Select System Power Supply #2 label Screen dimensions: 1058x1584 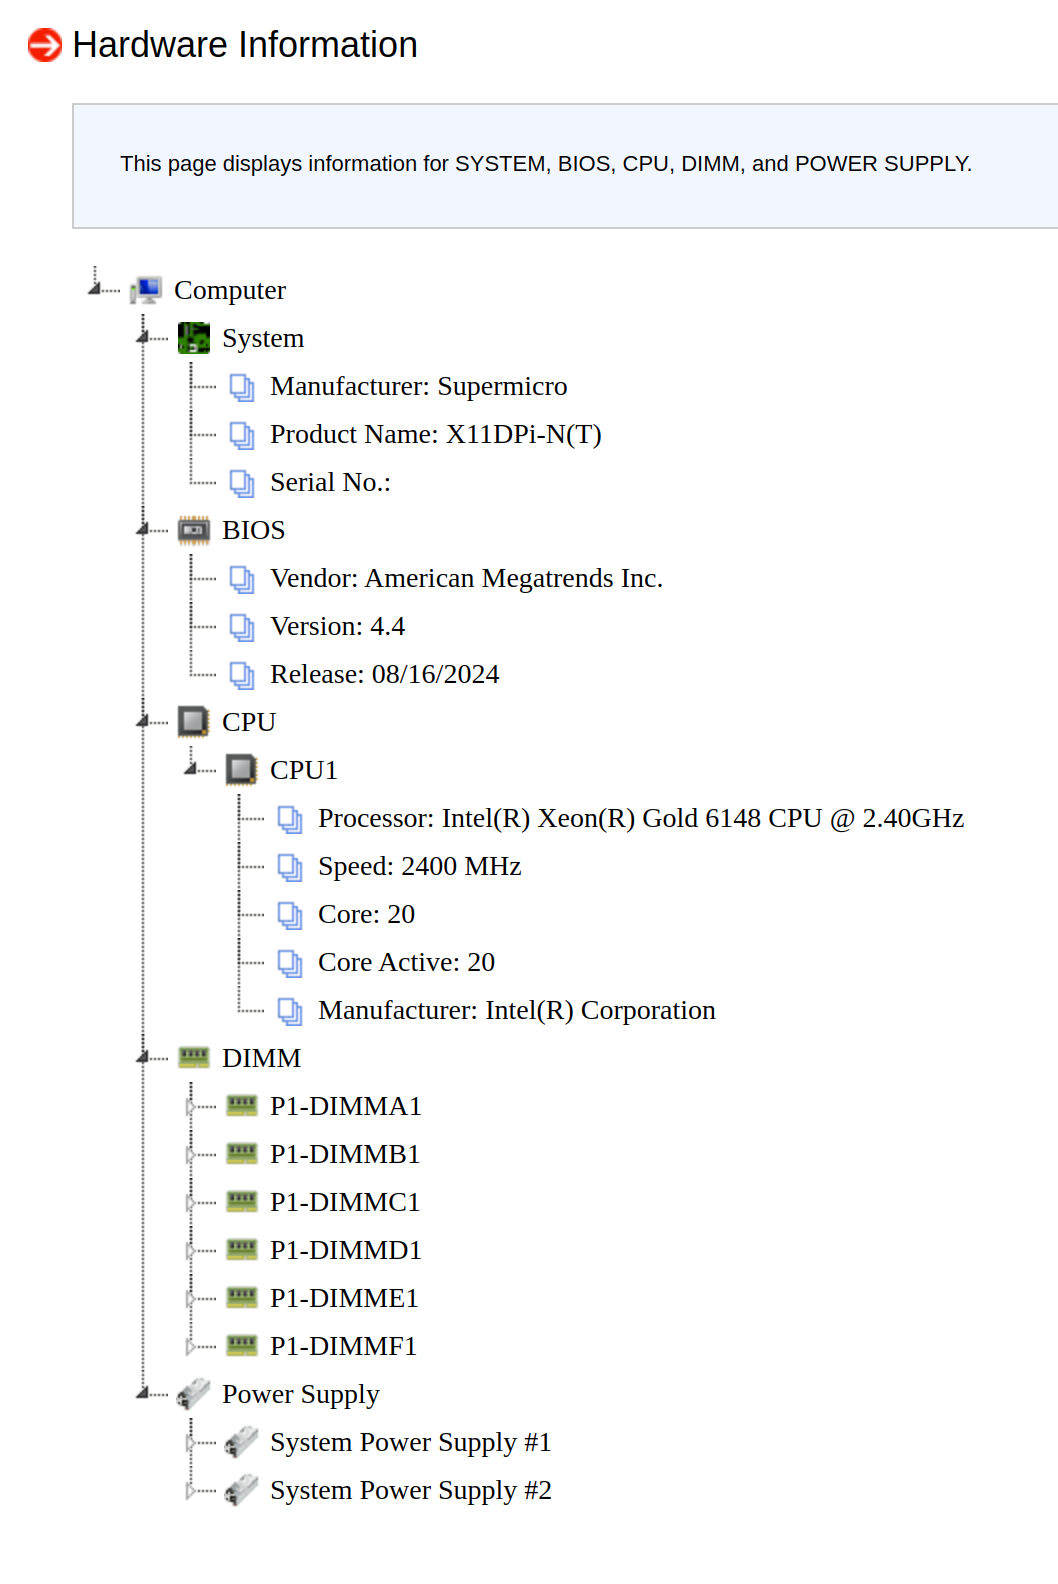pos(411,1490)
